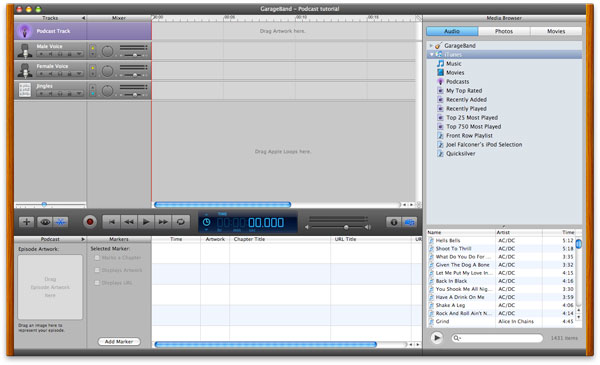The height and width of the screenshot is (365, 600).
Task: Sort songs by the Name column header
Action: [461, 232]
